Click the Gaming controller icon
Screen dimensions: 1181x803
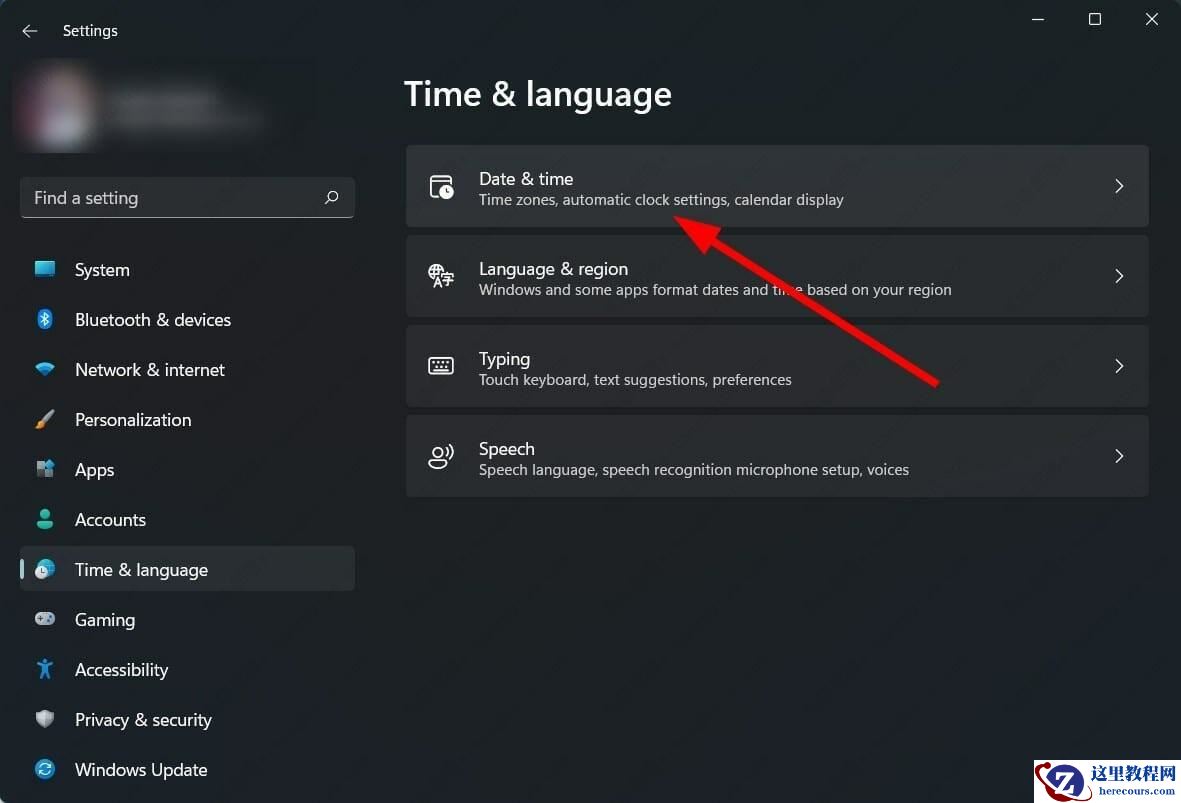coord(45,618)
